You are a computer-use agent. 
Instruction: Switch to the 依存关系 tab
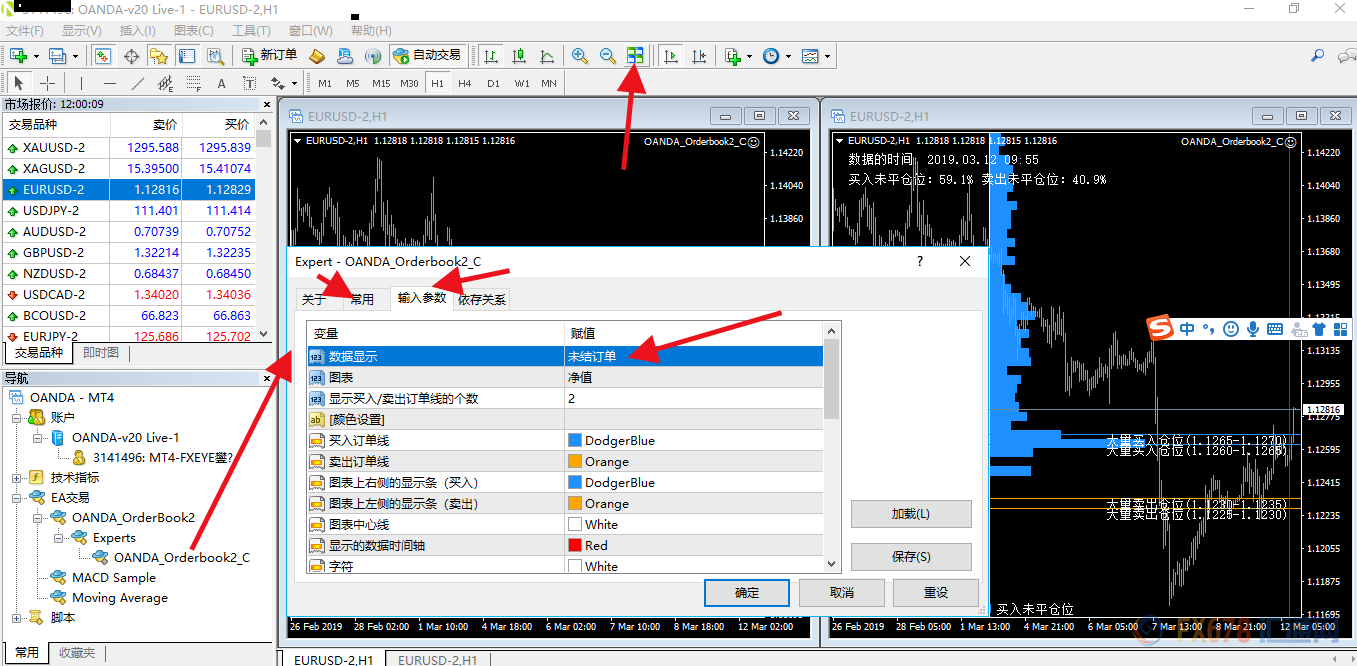(482, 299)
